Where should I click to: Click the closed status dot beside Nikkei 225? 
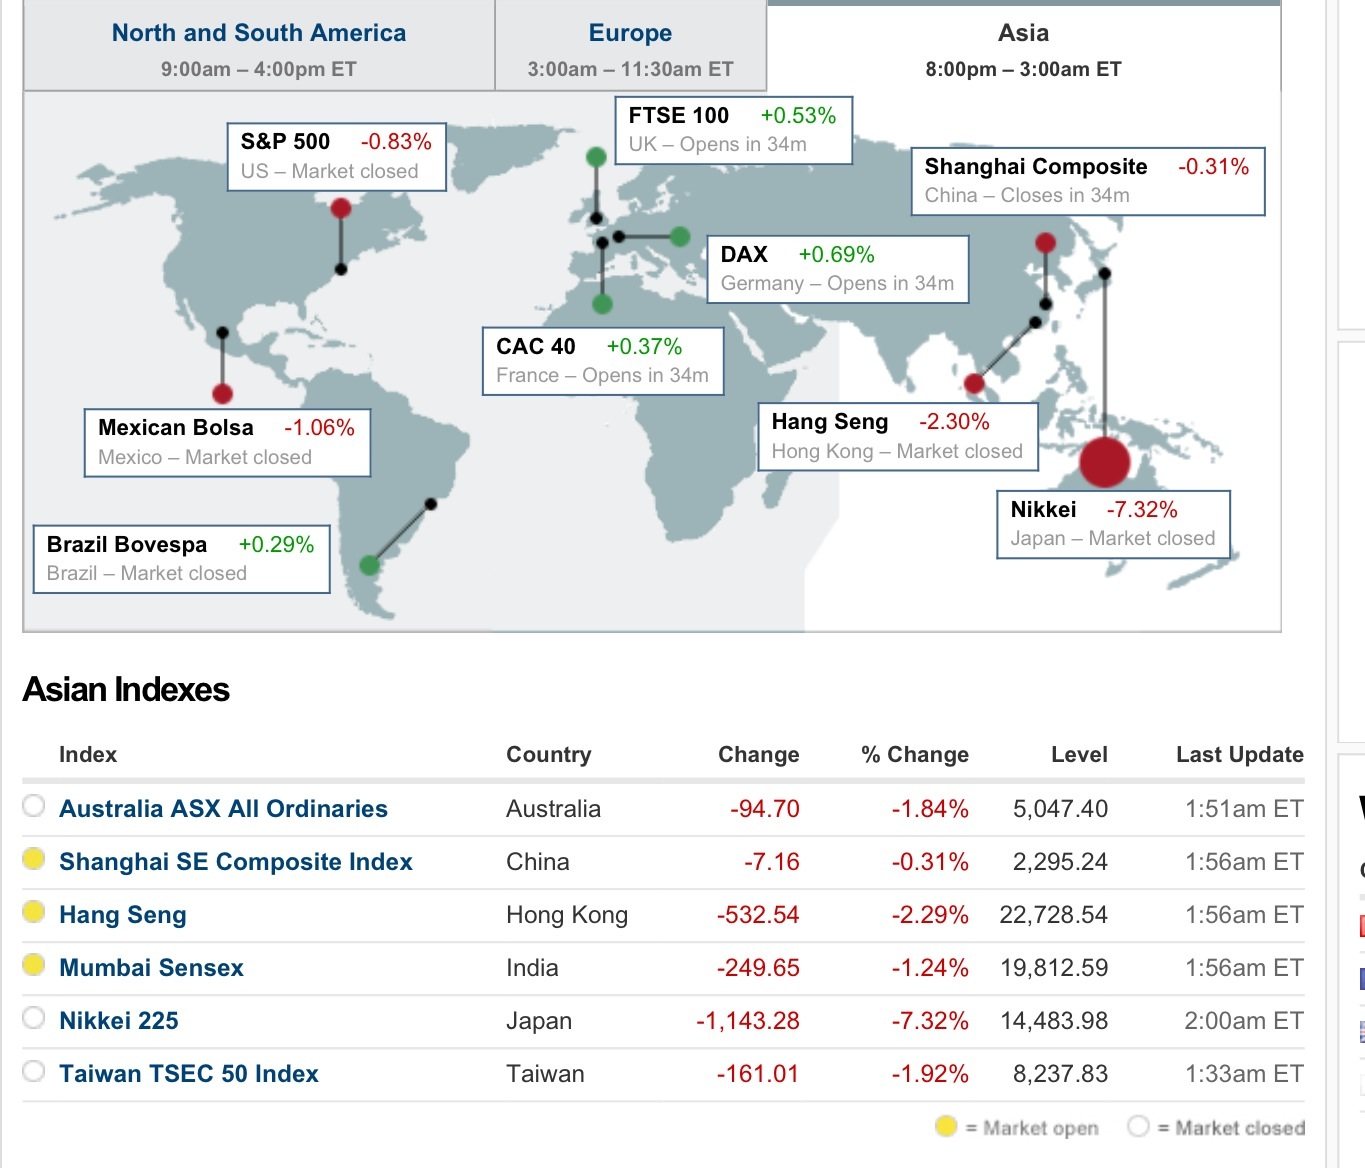pyautogui.click(x=34, y=1017)
